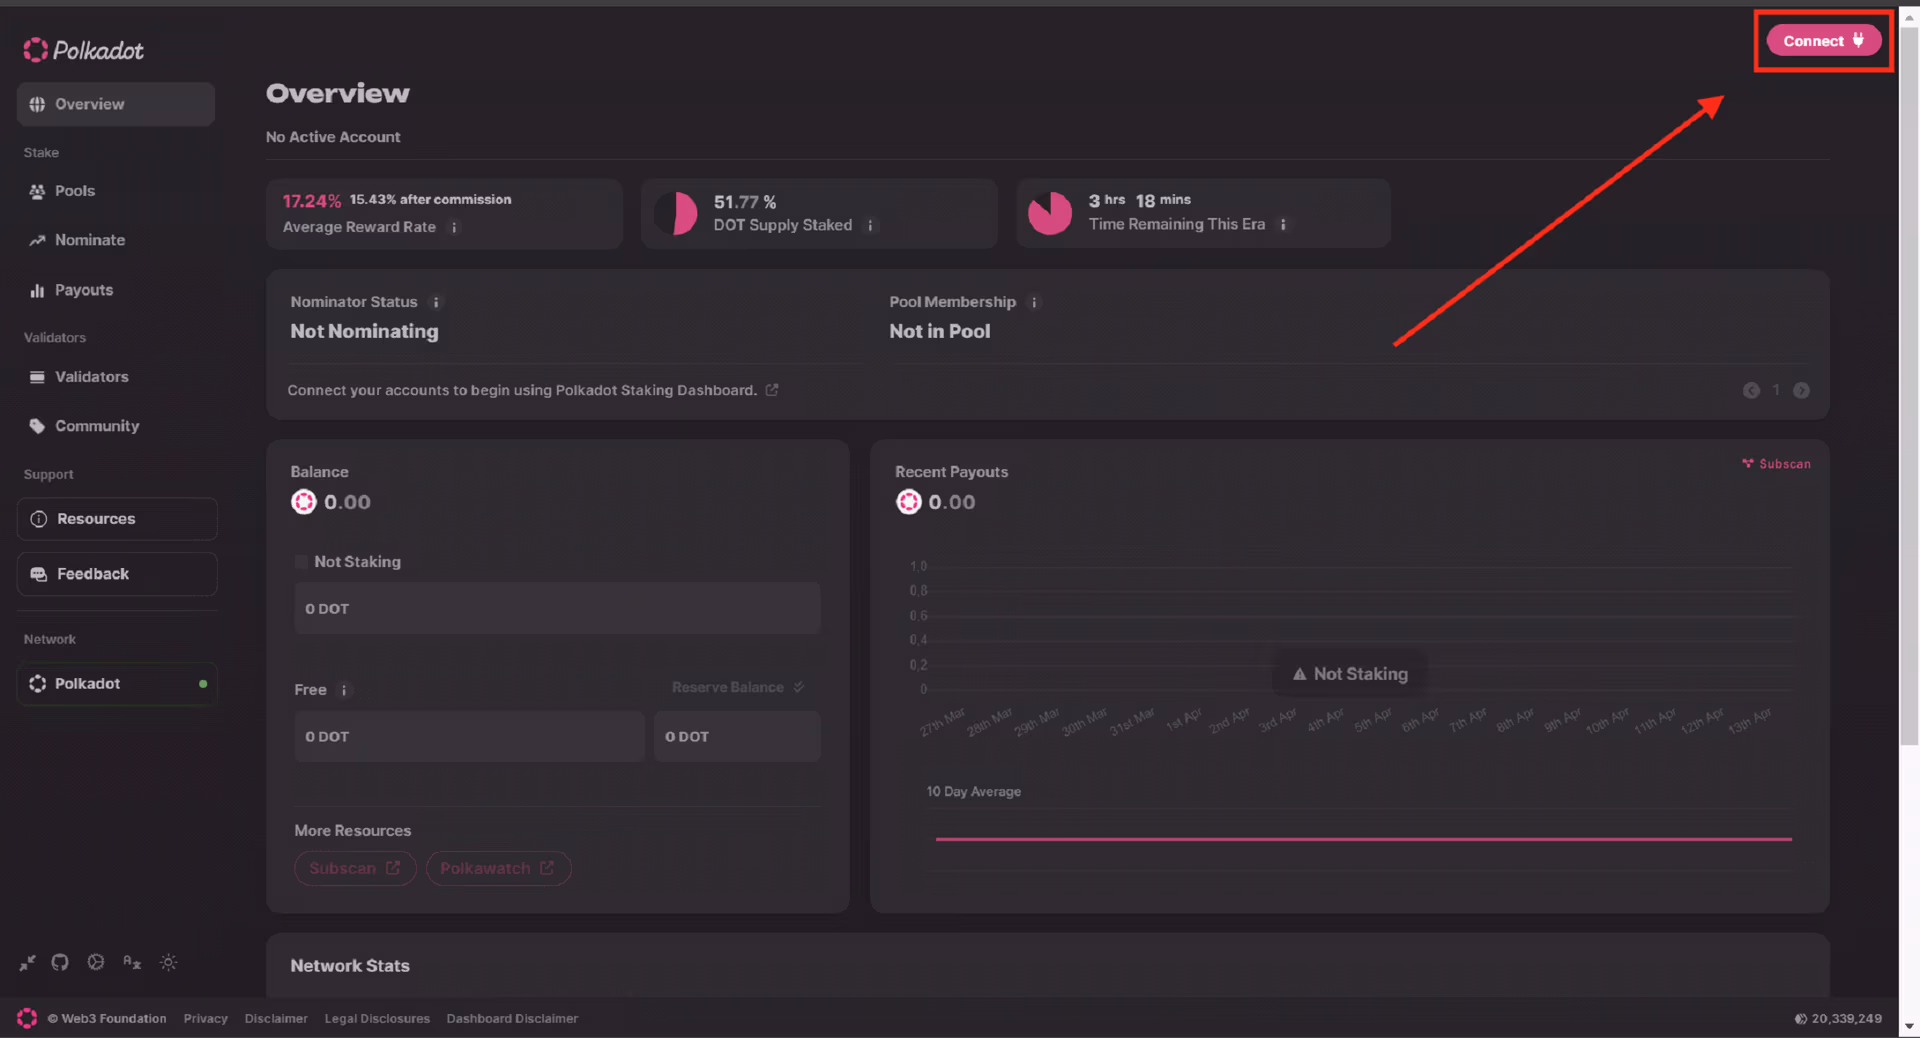Open the GitHub repository icon

point(60,962)
